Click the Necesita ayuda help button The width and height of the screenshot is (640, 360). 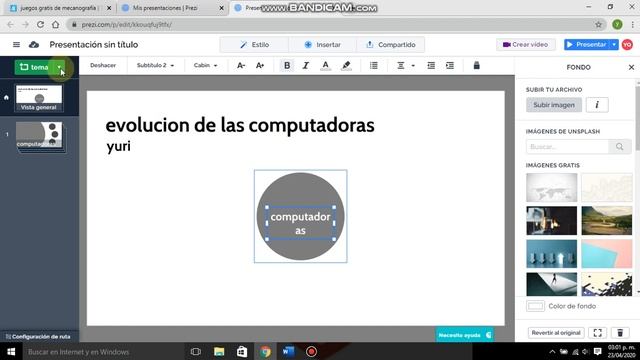click(464, 335)
